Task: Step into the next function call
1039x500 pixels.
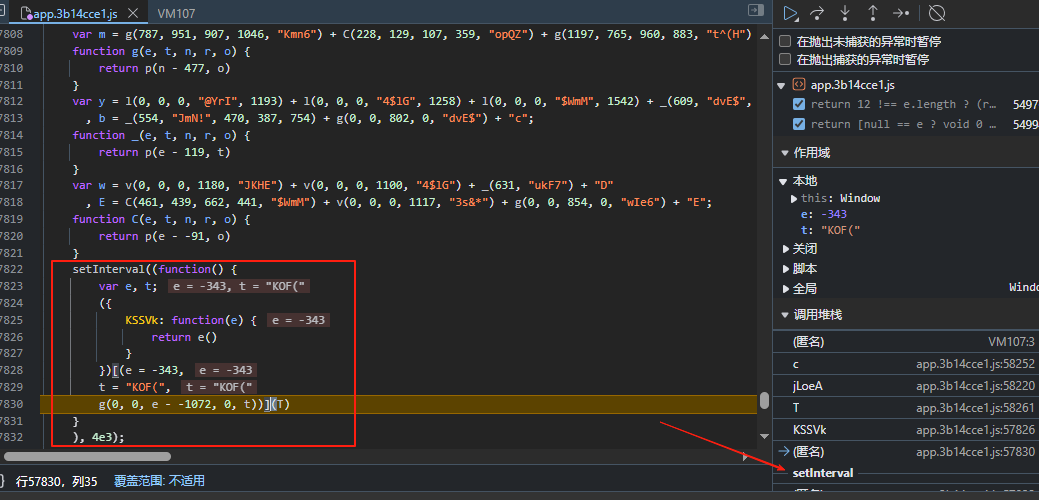Action: click(846, 13)
